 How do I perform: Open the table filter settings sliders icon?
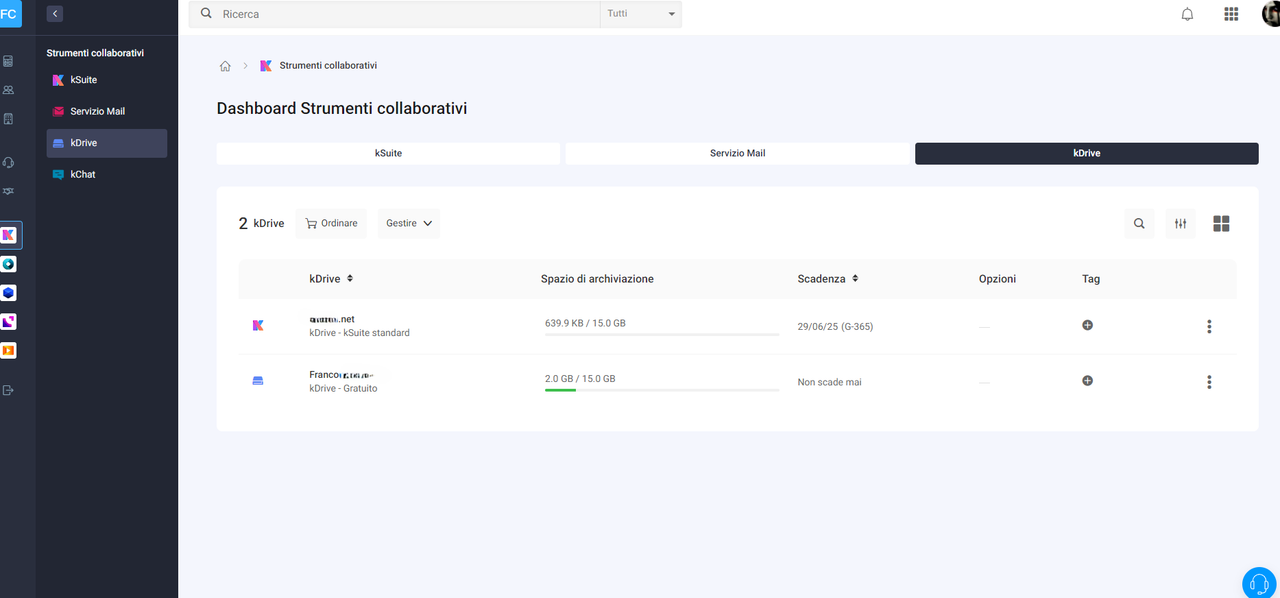(x=1181, y=224)
